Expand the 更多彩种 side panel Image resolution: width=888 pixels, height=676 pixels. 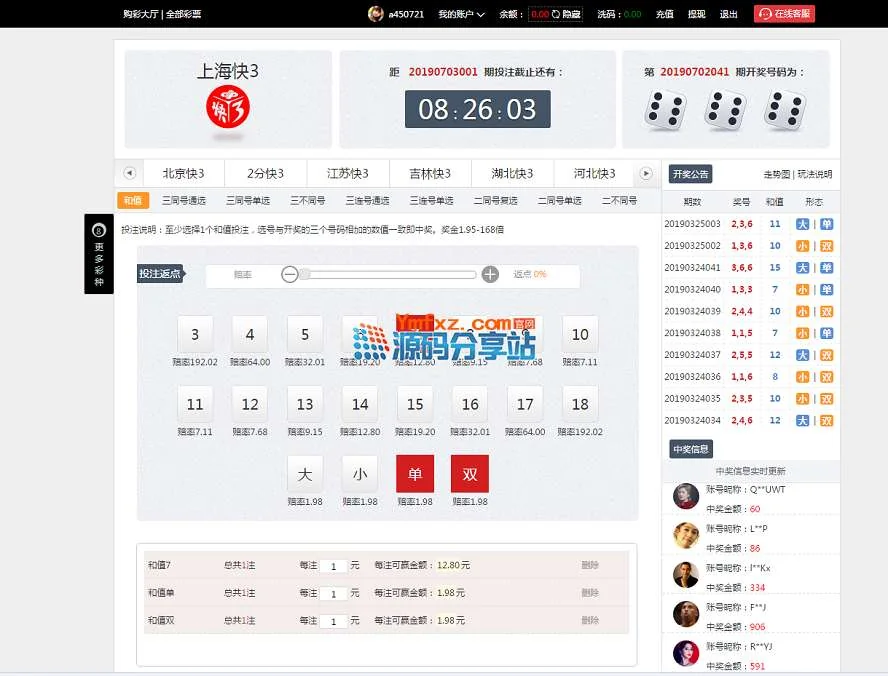click(x=98, y=254)
